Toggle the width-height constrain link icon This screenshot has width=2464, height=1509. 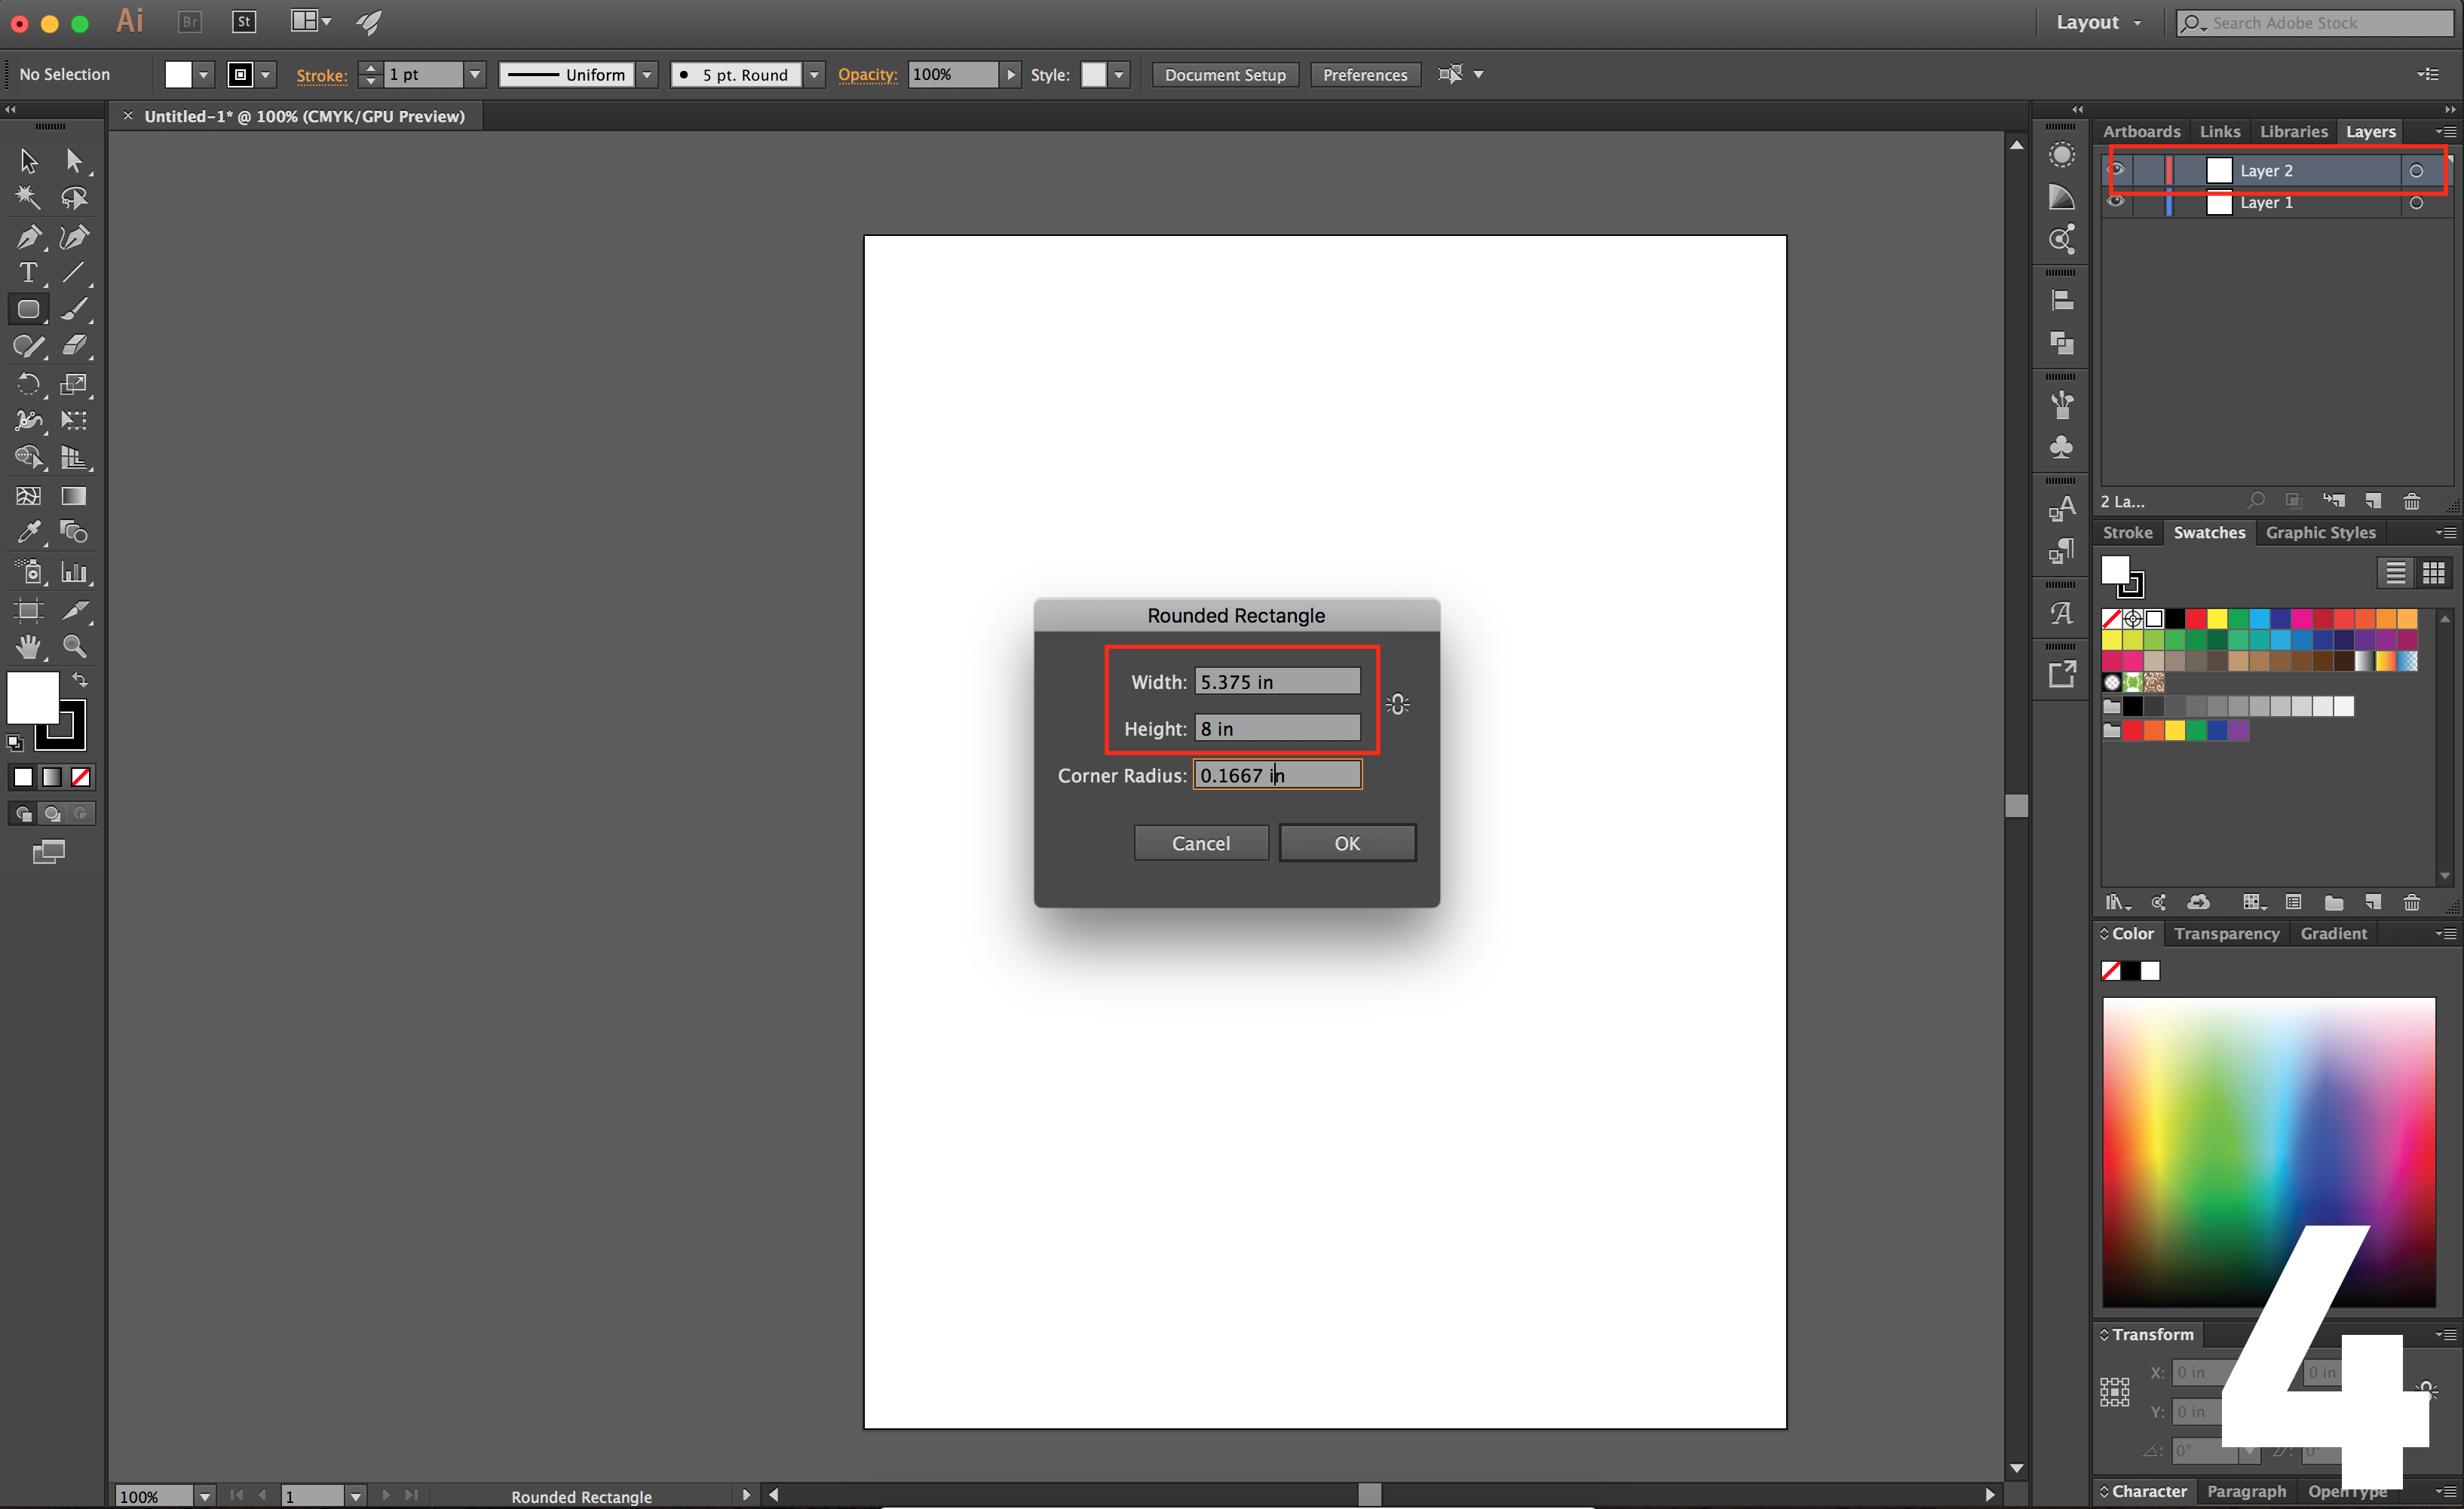point(1397,704)
